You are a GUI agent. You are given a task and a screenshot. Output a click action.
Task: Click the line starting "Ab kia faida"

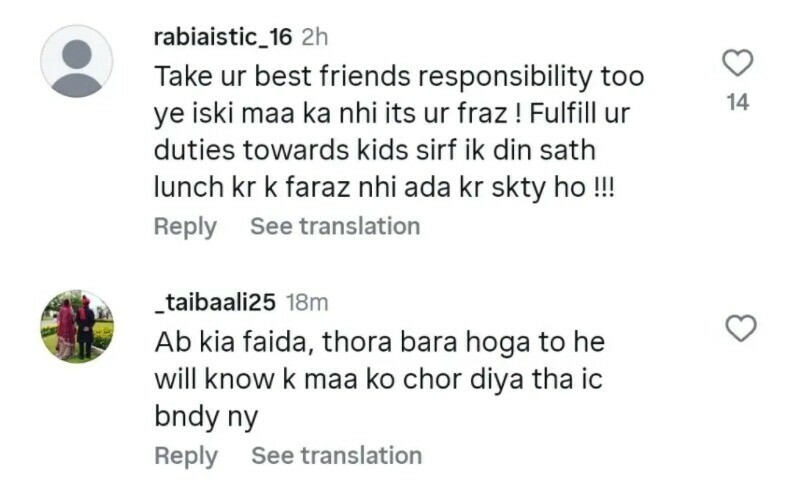pyautogui.click(x=381, y=341)
